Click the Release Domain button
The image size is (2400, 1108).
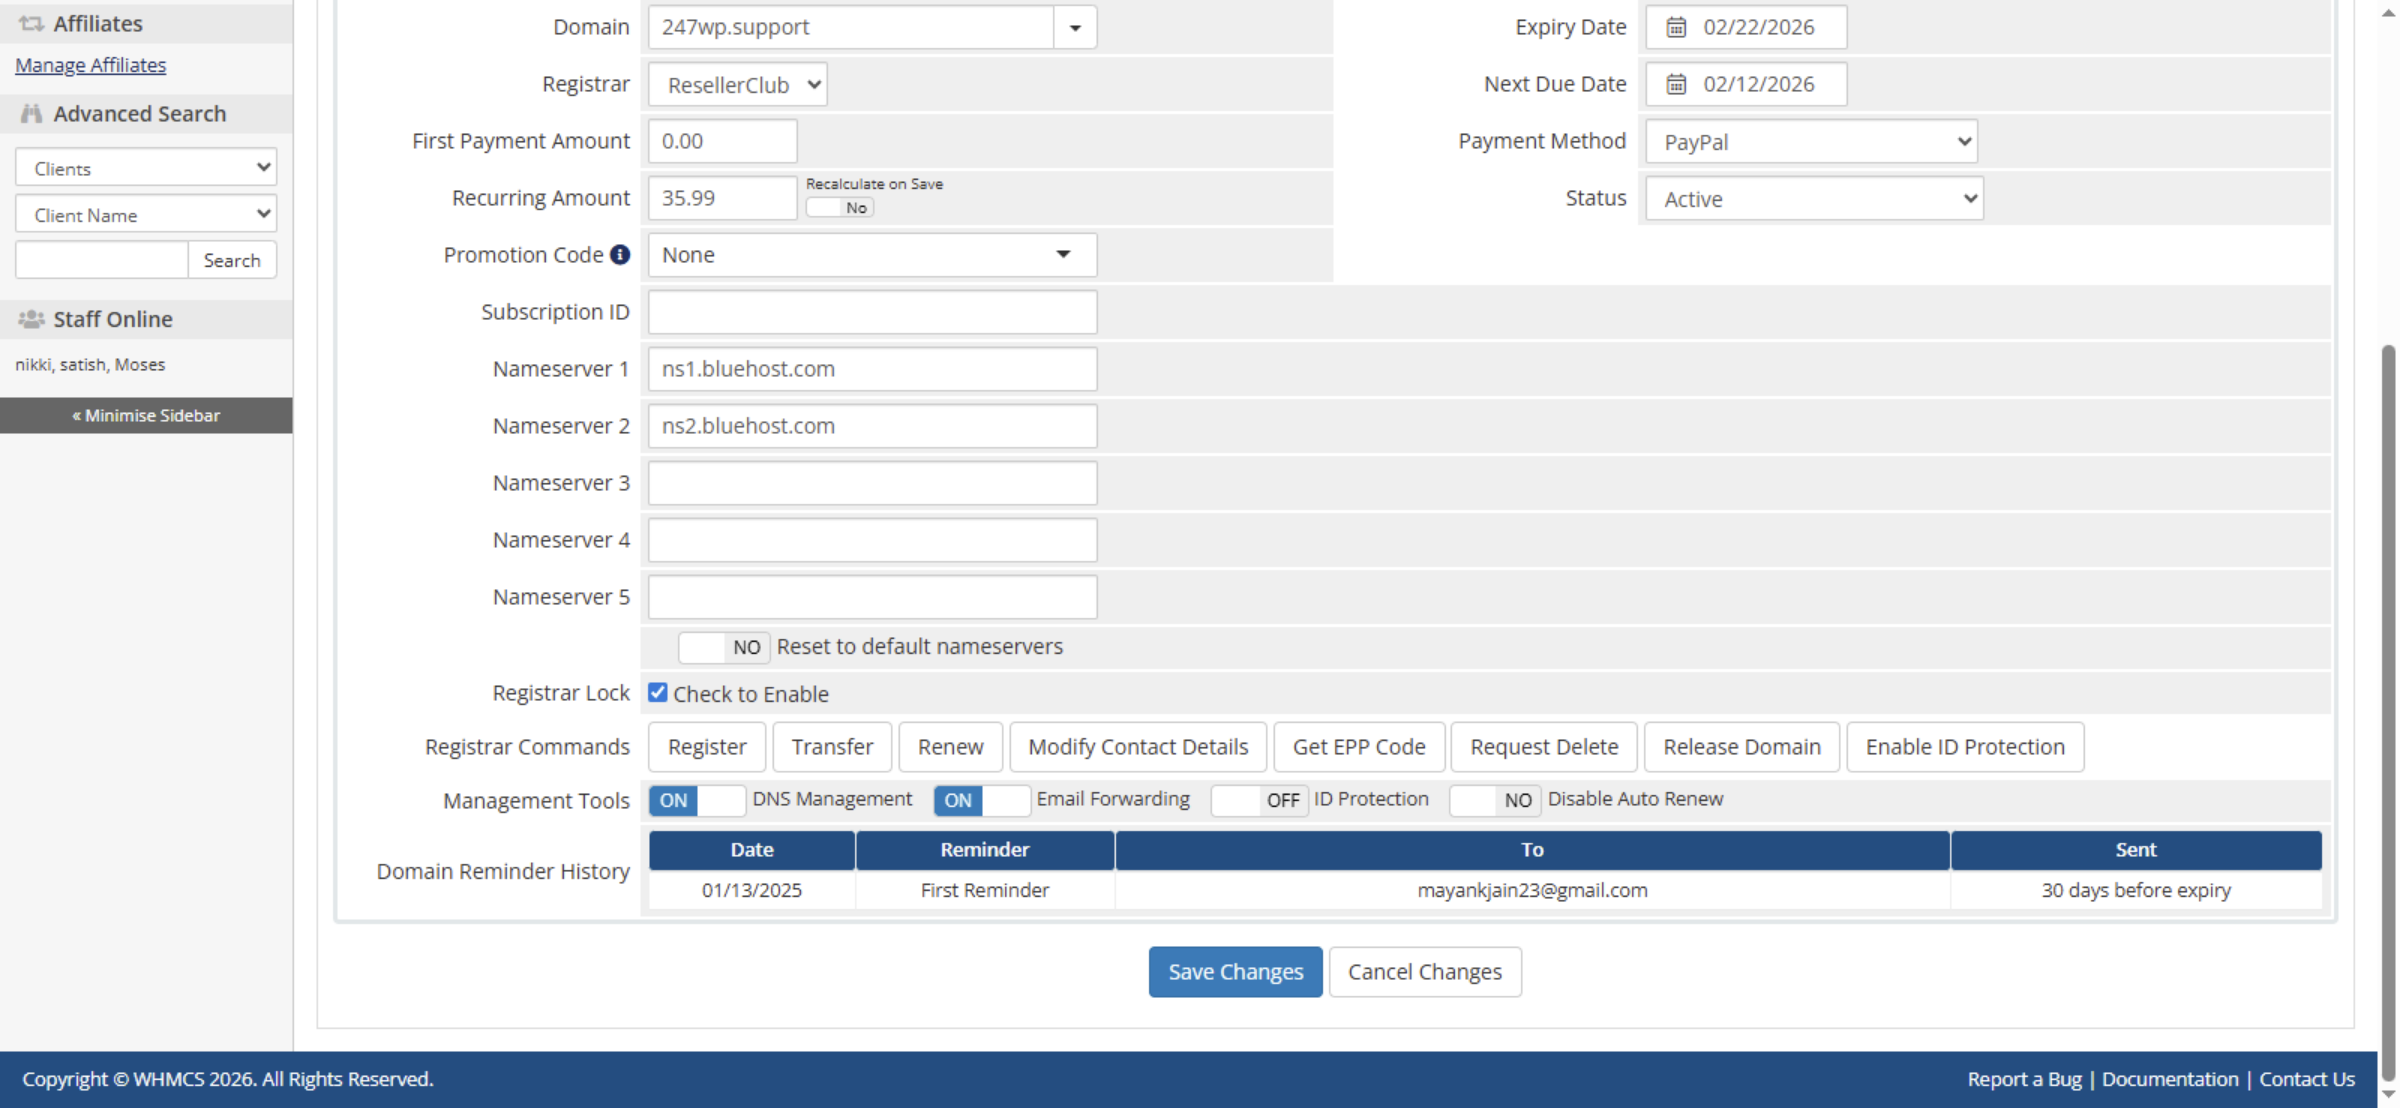pyautogui.click(x=1741, y=747)
